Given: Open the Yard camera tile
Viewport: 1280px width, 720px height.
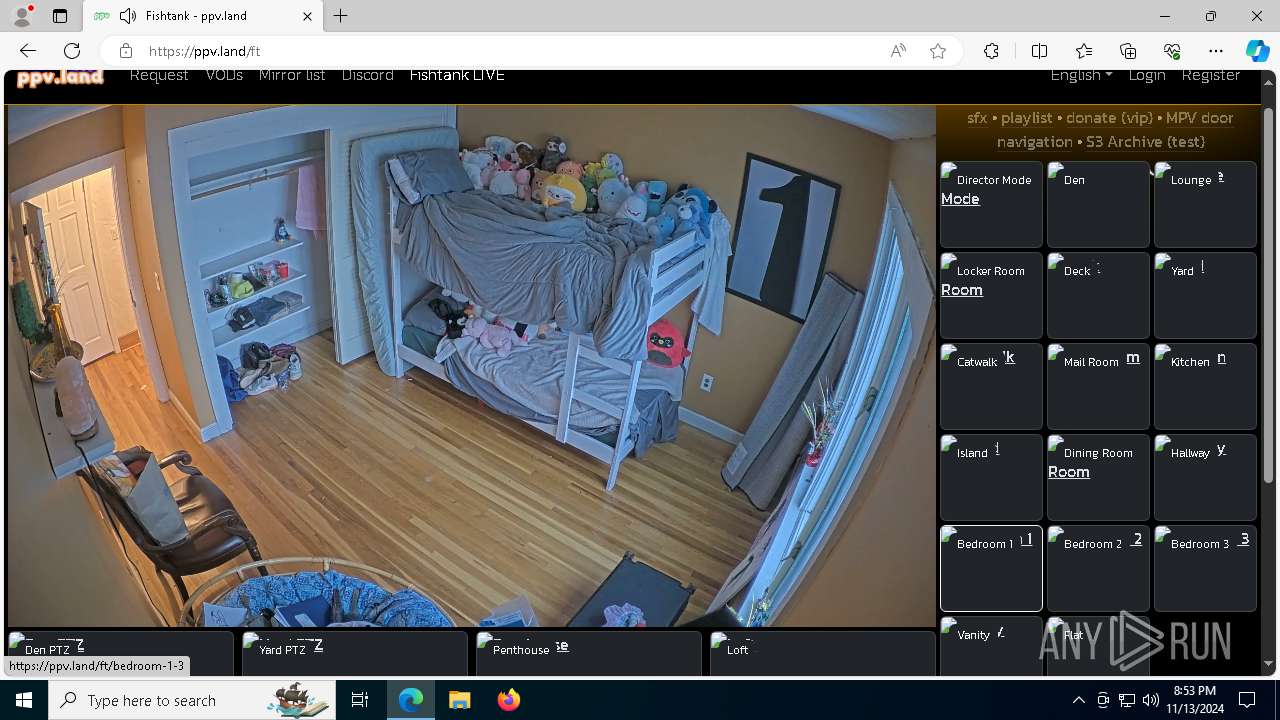Looking at the screenshot, I should tap(1205, 295).
